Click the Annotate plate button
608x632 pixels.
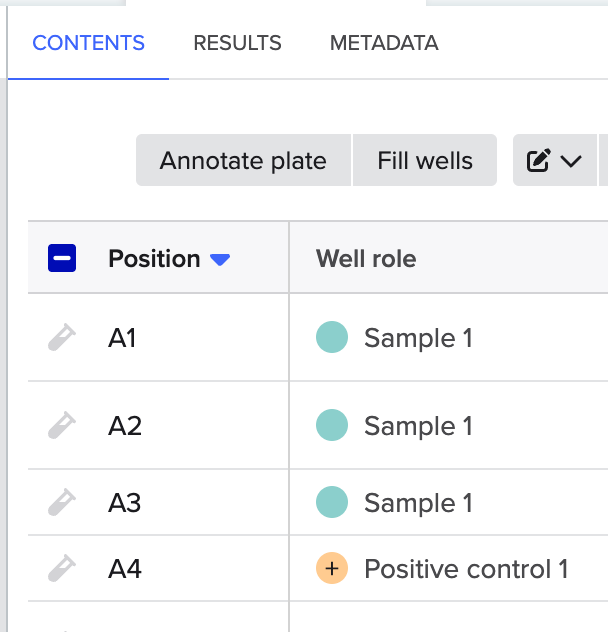pyautogui.click(x=243, y=160)
